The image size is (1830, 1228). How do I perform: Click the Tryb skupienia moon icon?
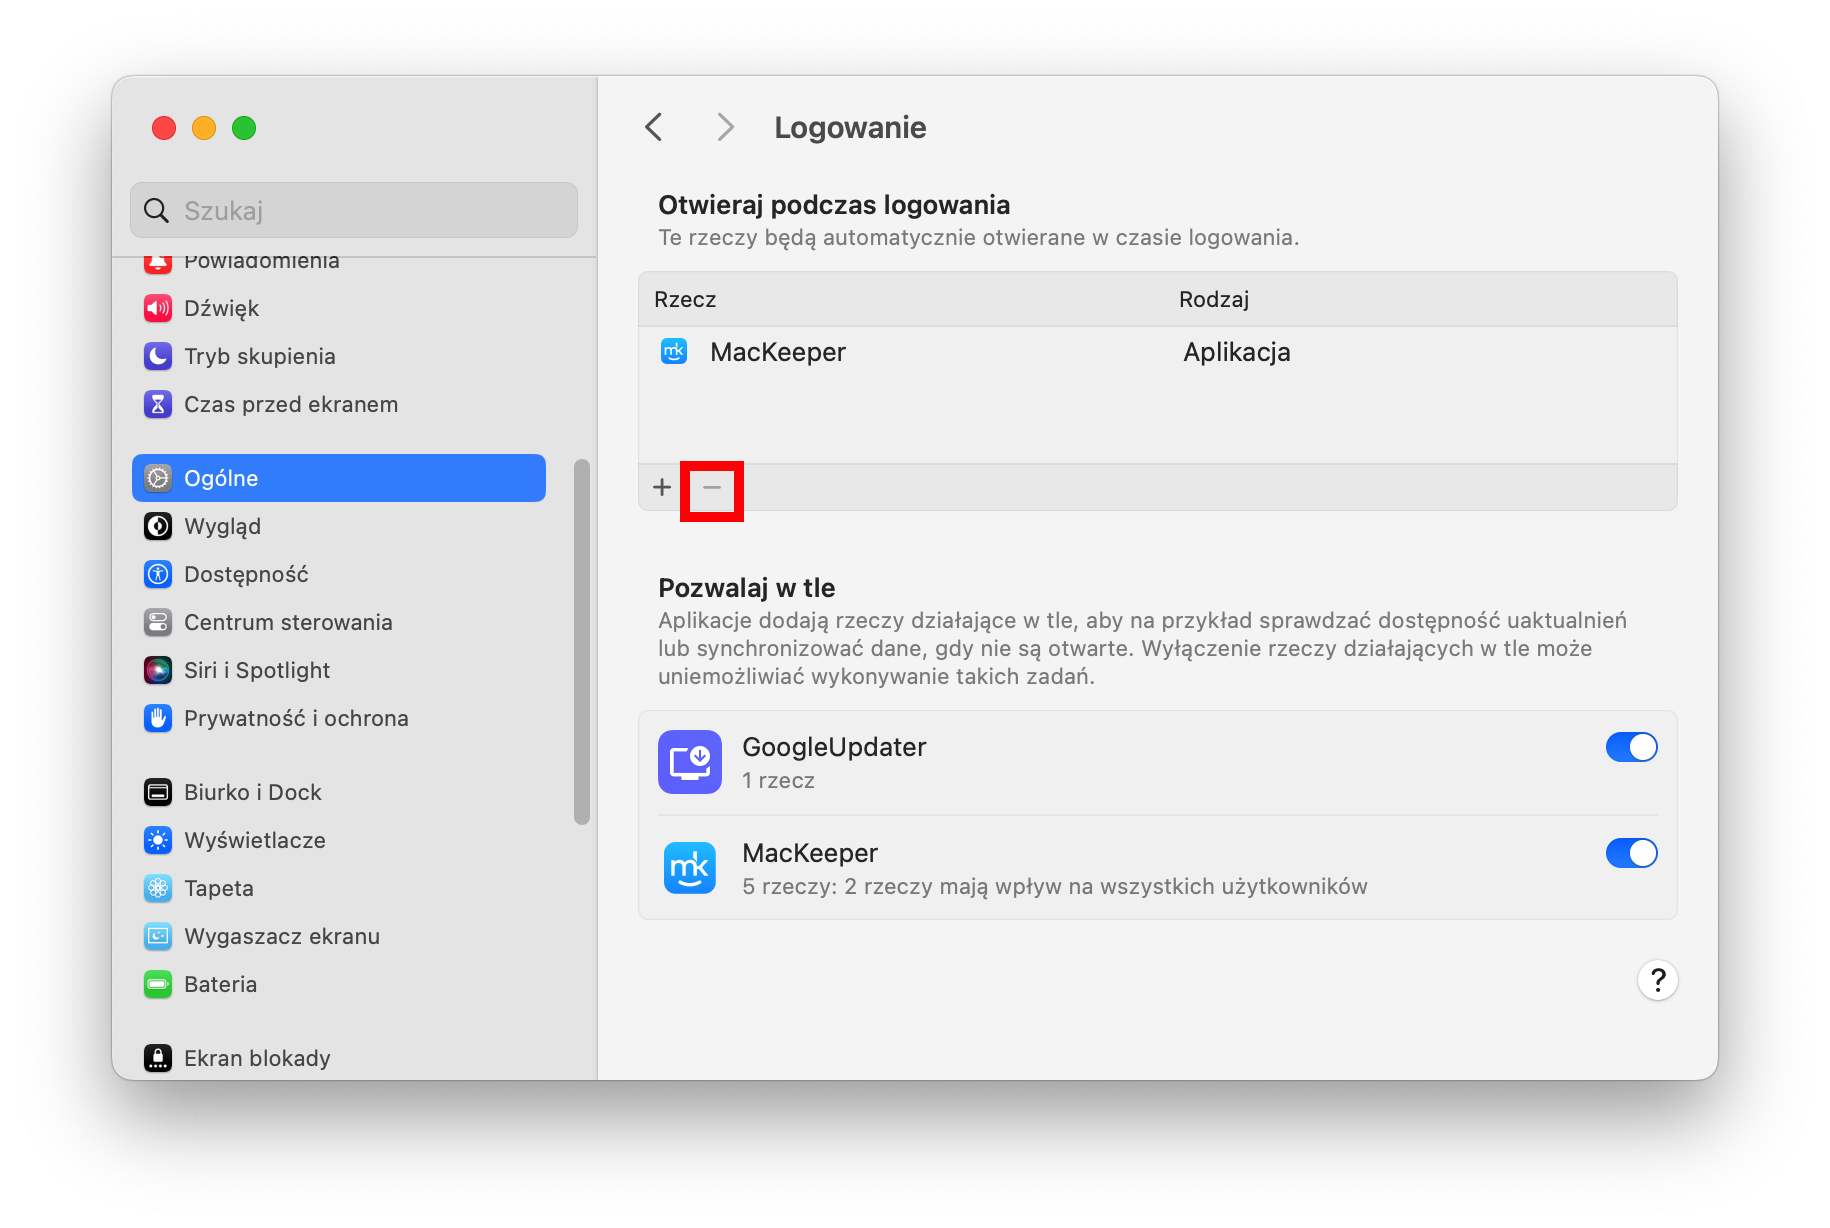click(x=158, y=356)
